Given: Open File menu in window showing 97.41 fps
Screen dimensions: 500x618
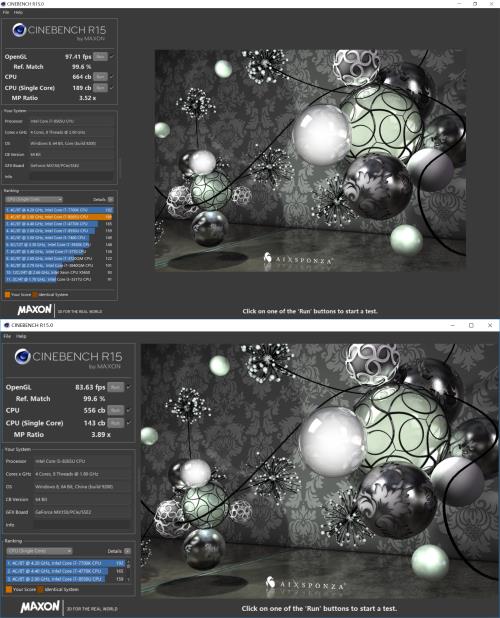Looking at the screenshot, I should 6,13.
